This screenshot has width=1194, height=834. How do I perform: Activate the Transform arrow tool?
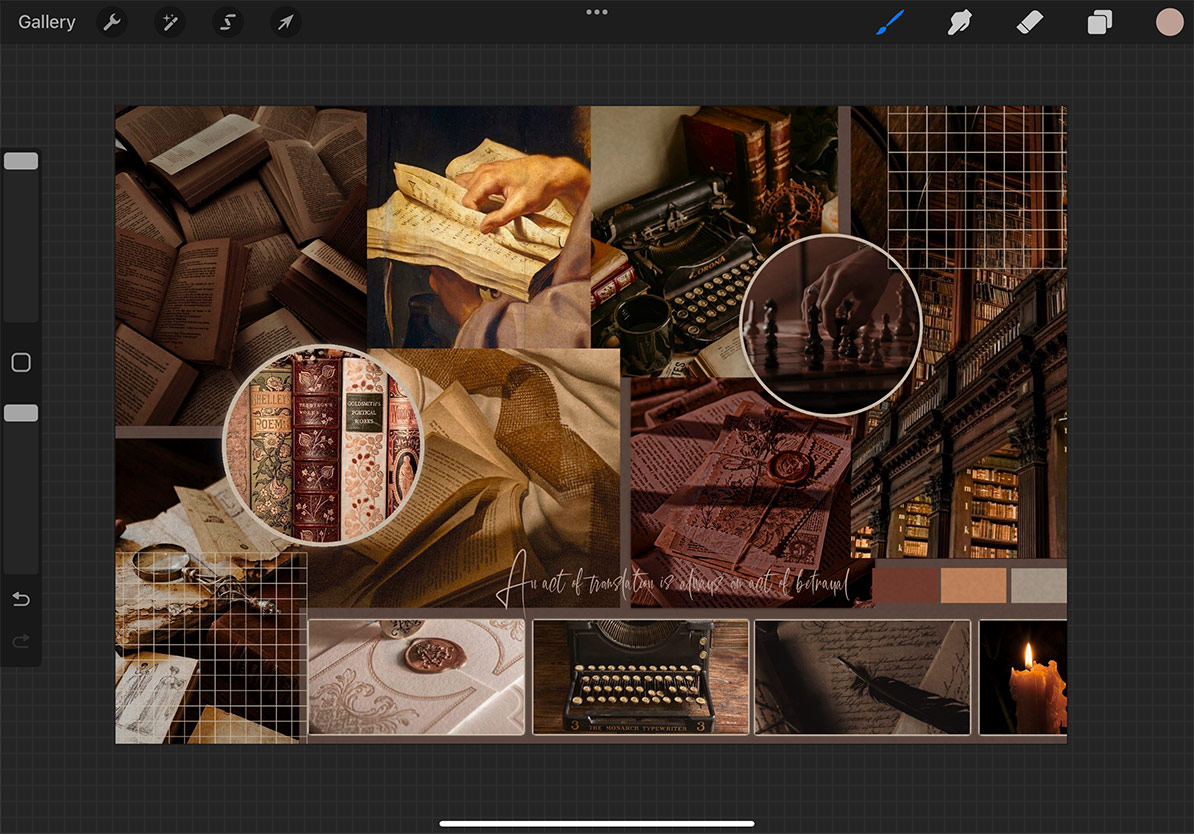(x=286, y=22)
